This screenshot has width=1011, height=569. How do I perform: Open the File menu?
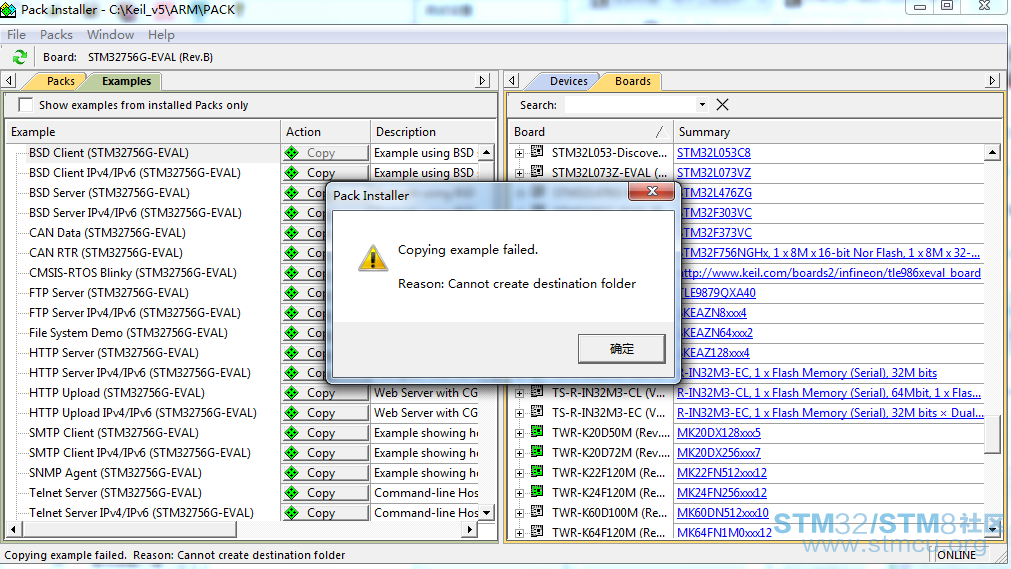tap(17, 35)
